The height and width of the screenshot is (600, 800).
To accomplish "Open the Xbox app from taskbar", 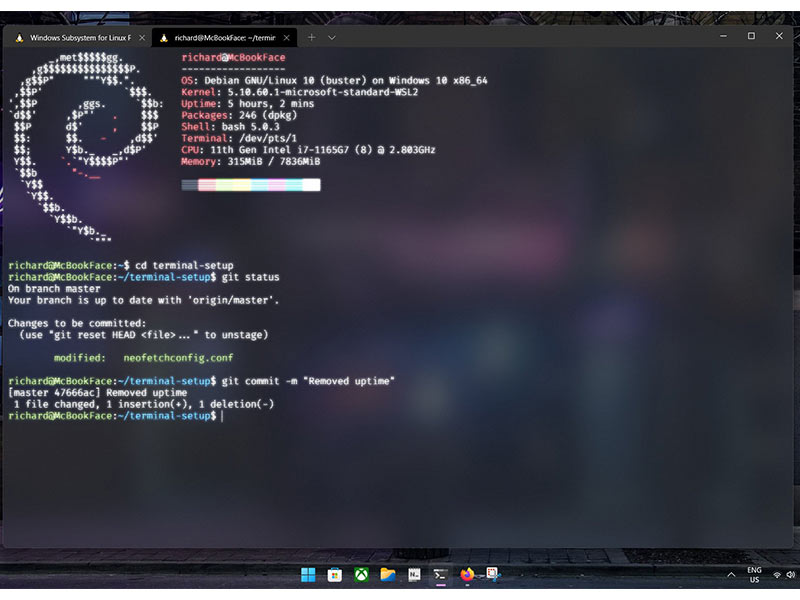I will (361, 575).
